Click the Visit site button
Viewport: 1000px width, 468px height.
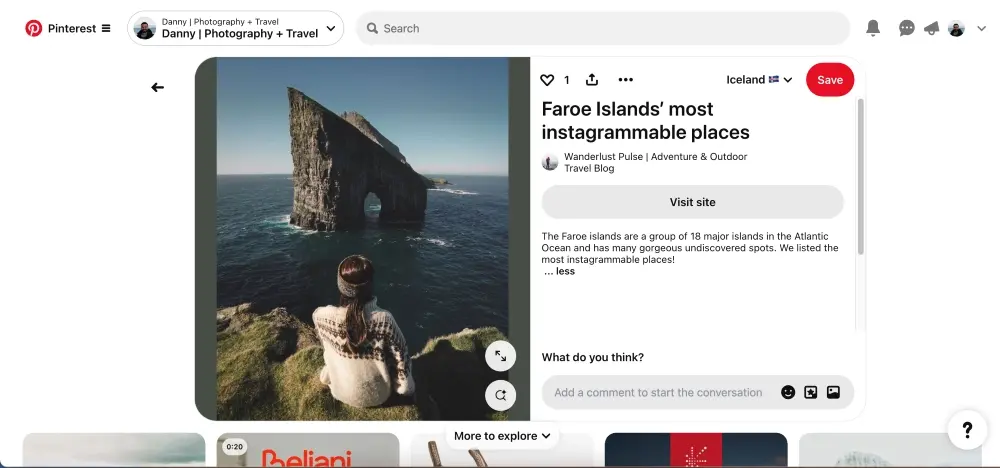click(x=692, y=202)
